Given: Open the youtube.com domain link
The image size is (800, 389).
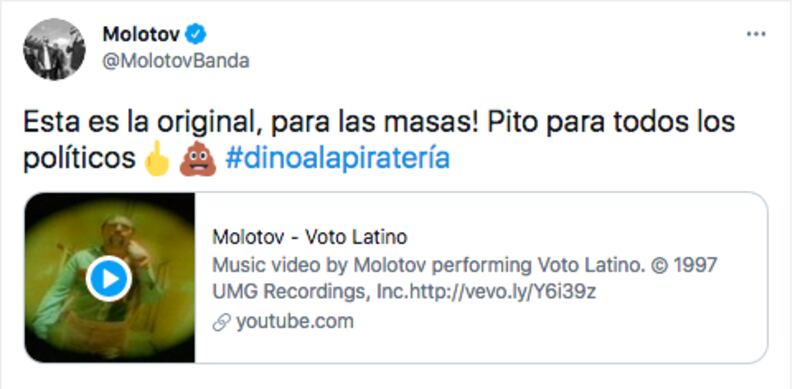Looking at the screenshot, I should point(294,322).
